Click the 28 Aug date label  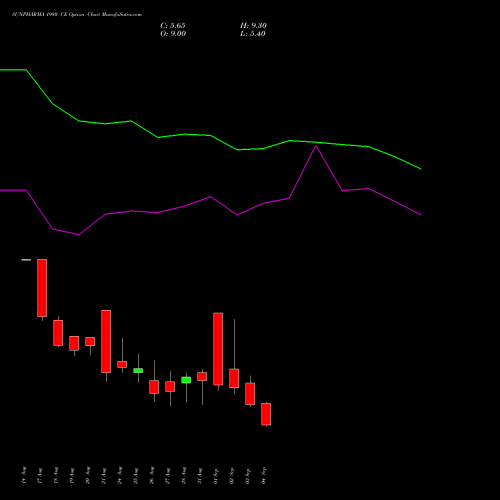coord(184,475)
